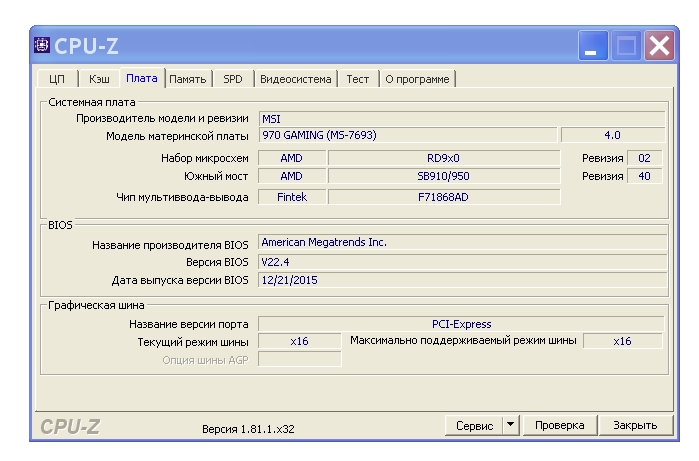Switch to the SPD tab
The width and height of the screenshot is (699, 461).
point(232,78)
